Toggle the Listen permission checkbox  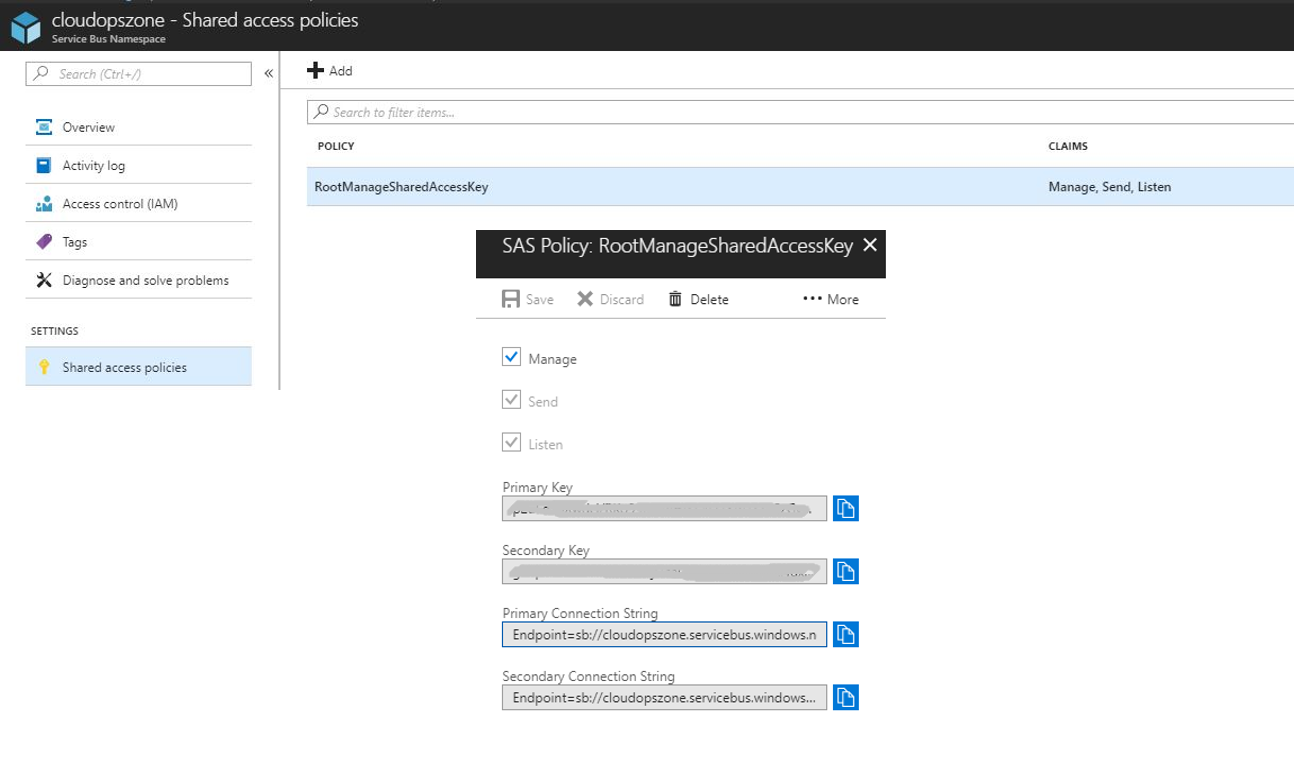(512, 443)
